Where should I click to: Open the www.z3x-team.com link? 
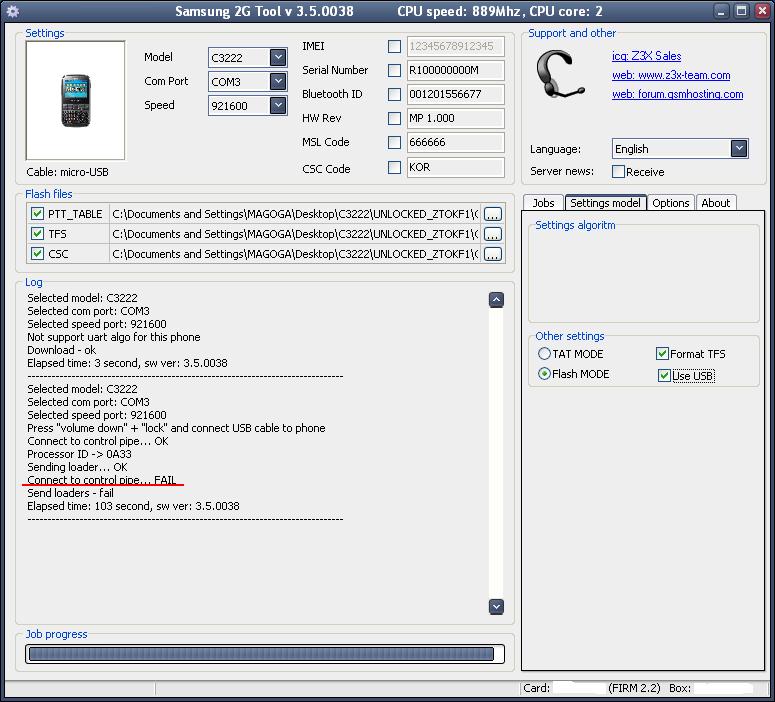(x=671, y=75)
